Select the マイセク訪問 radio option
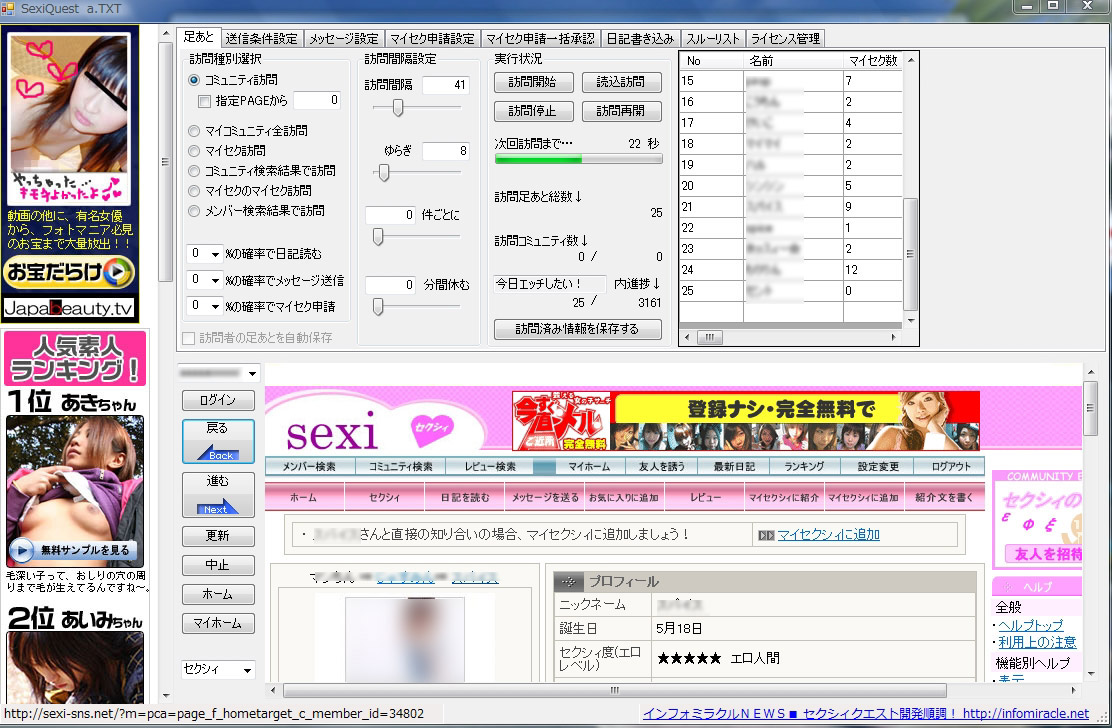The height and width of the screenshot is (728, 1112). (194, 151)
